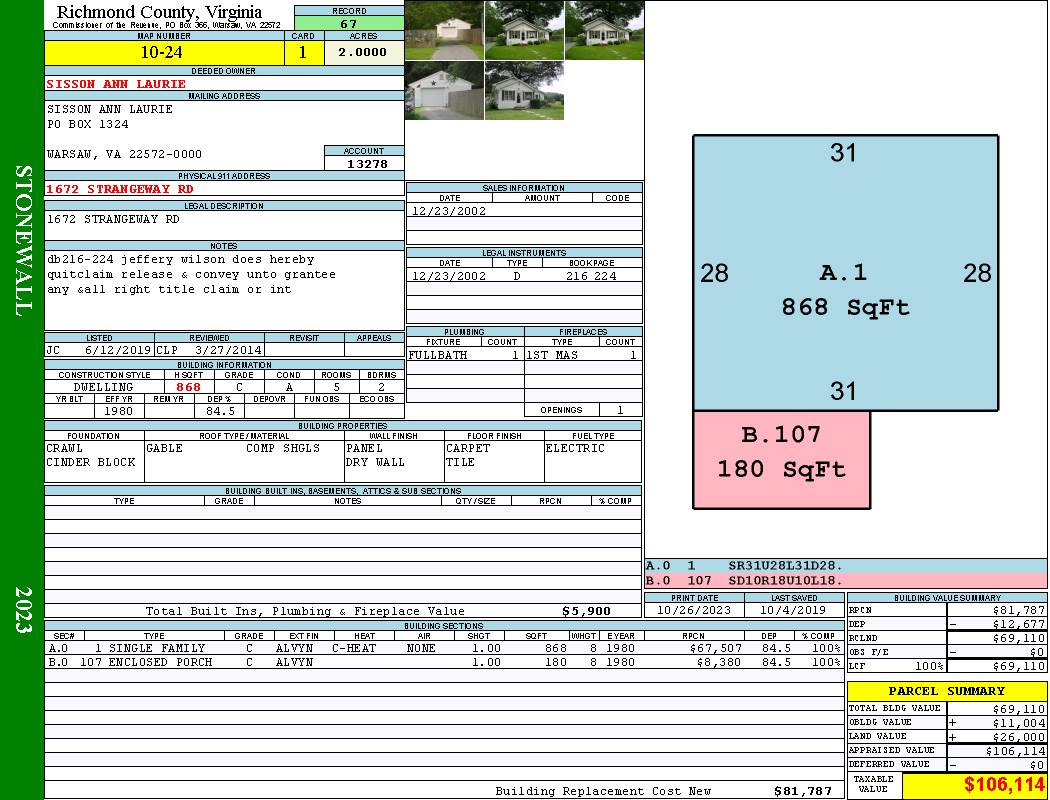Open the garage close-up photo with star
Image resolution: width=1050 pixels, height=800 pixels.
(444, 91)
